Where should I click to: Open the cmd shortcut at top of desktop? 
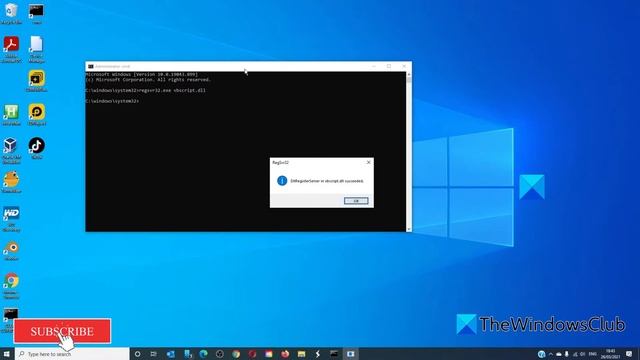click(x=36, y=13)
